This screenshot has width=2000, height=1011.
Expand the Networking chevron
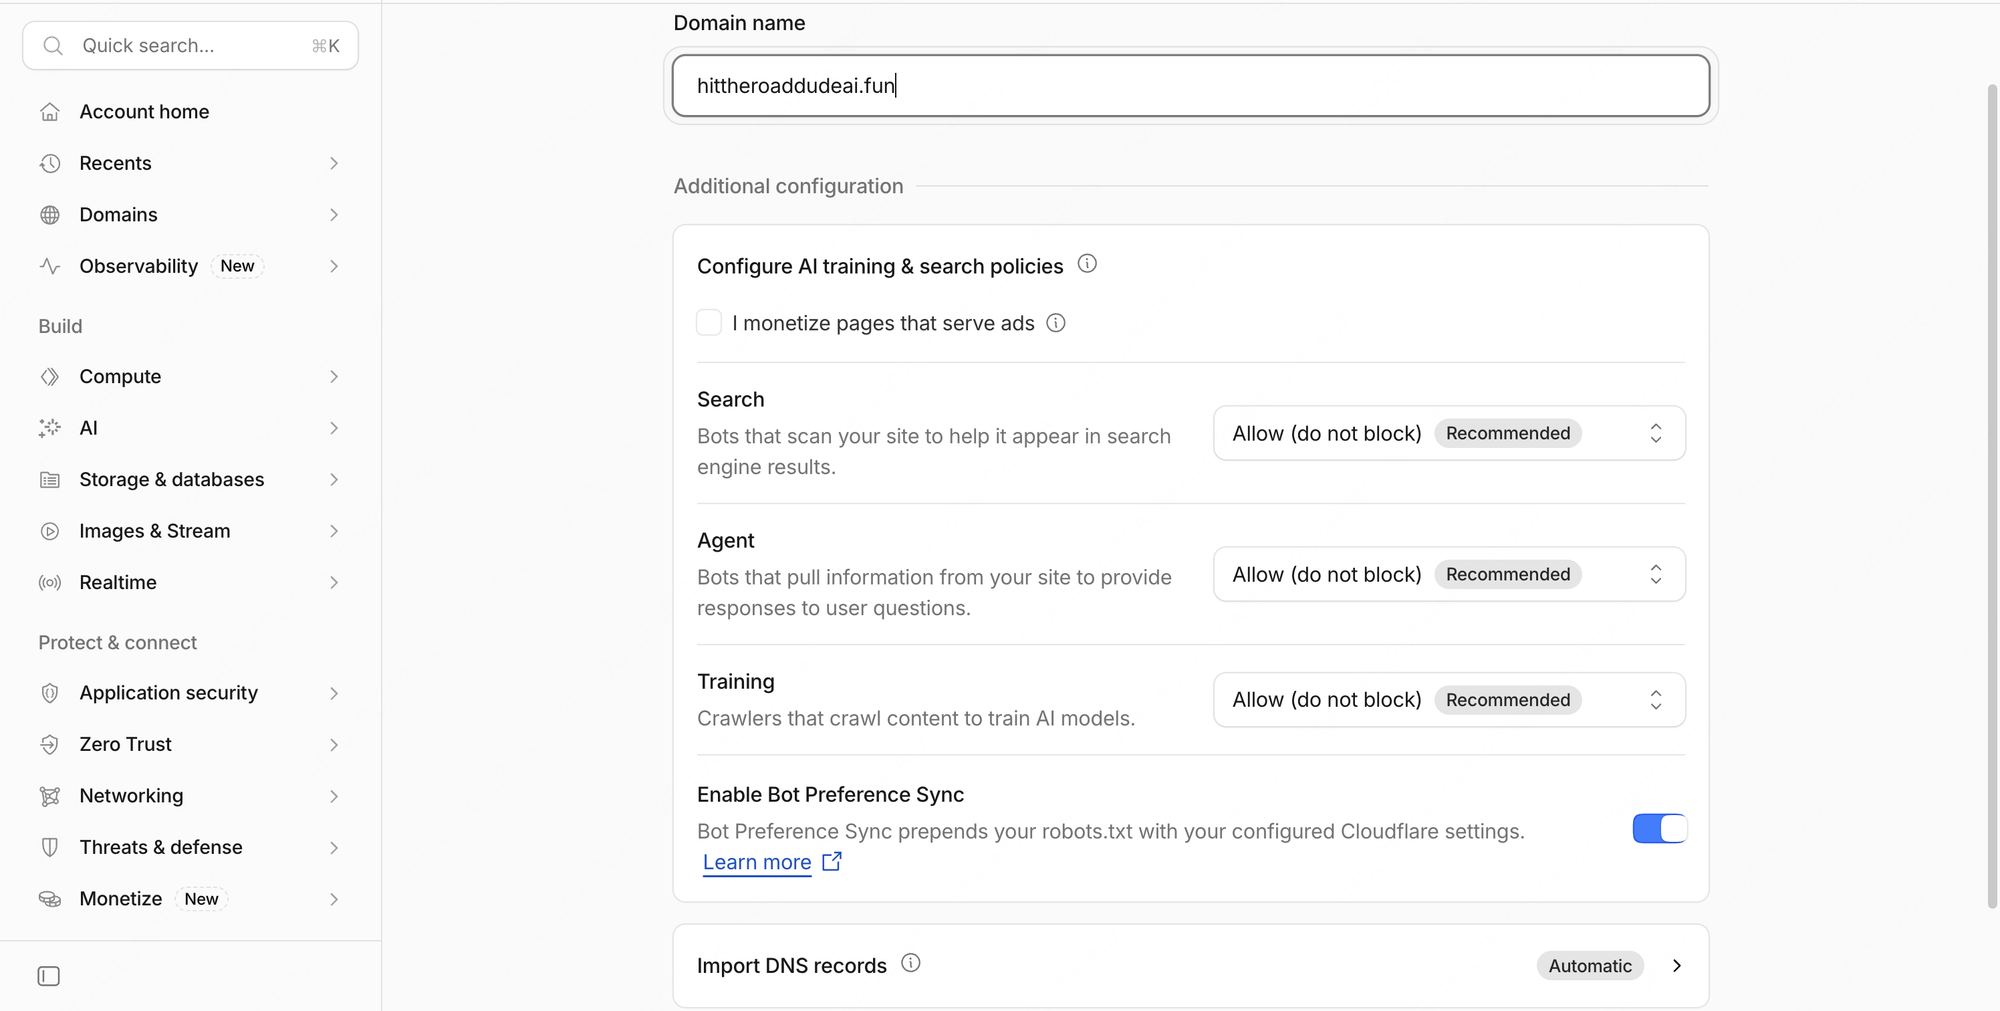pos(334,796)
